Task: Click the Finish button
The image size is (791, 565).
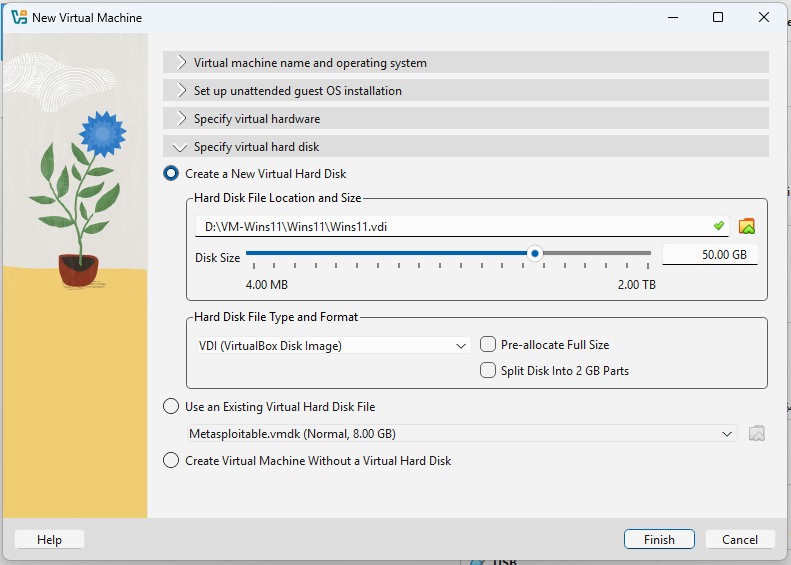Action: 659,539
